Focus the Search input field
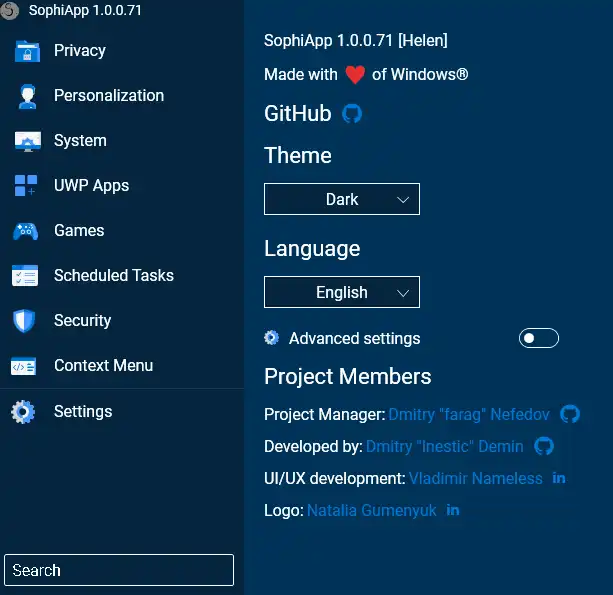Viewport: 613px width, 595px height. (119, 570)
